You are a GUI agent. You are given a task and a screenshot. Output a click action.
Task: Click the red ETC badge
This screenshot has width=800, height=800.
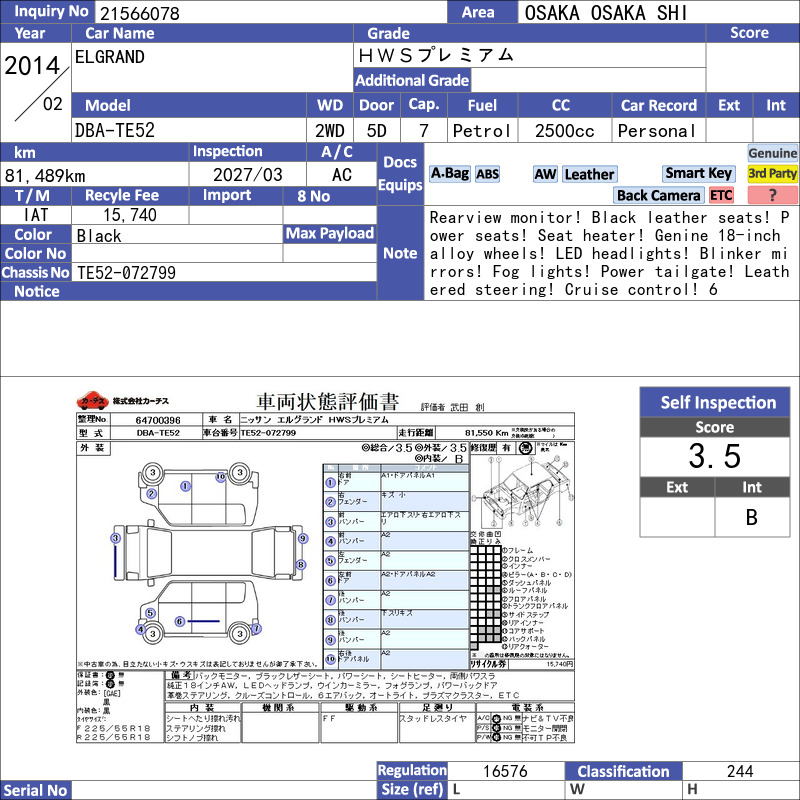pyautogui.click(x=721, y=195)
